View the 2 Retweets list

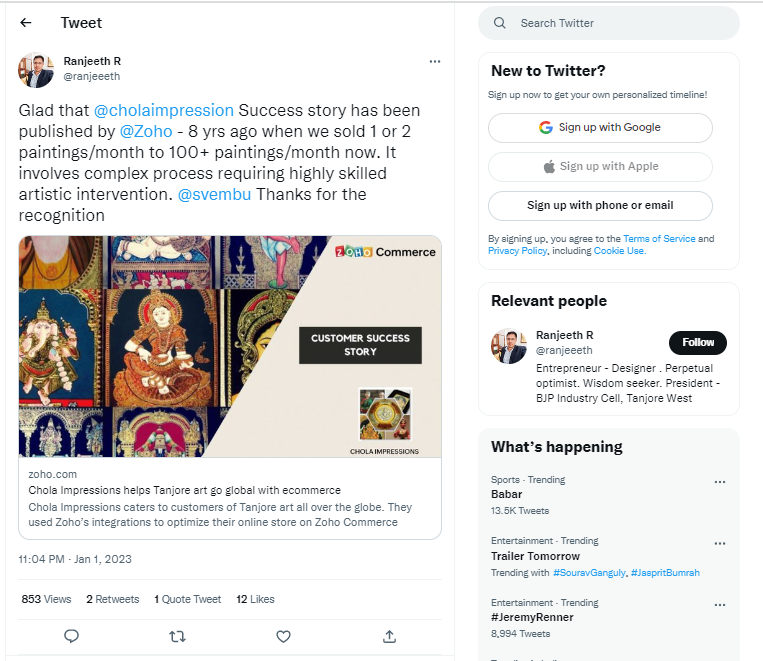[x=113, y=599]
